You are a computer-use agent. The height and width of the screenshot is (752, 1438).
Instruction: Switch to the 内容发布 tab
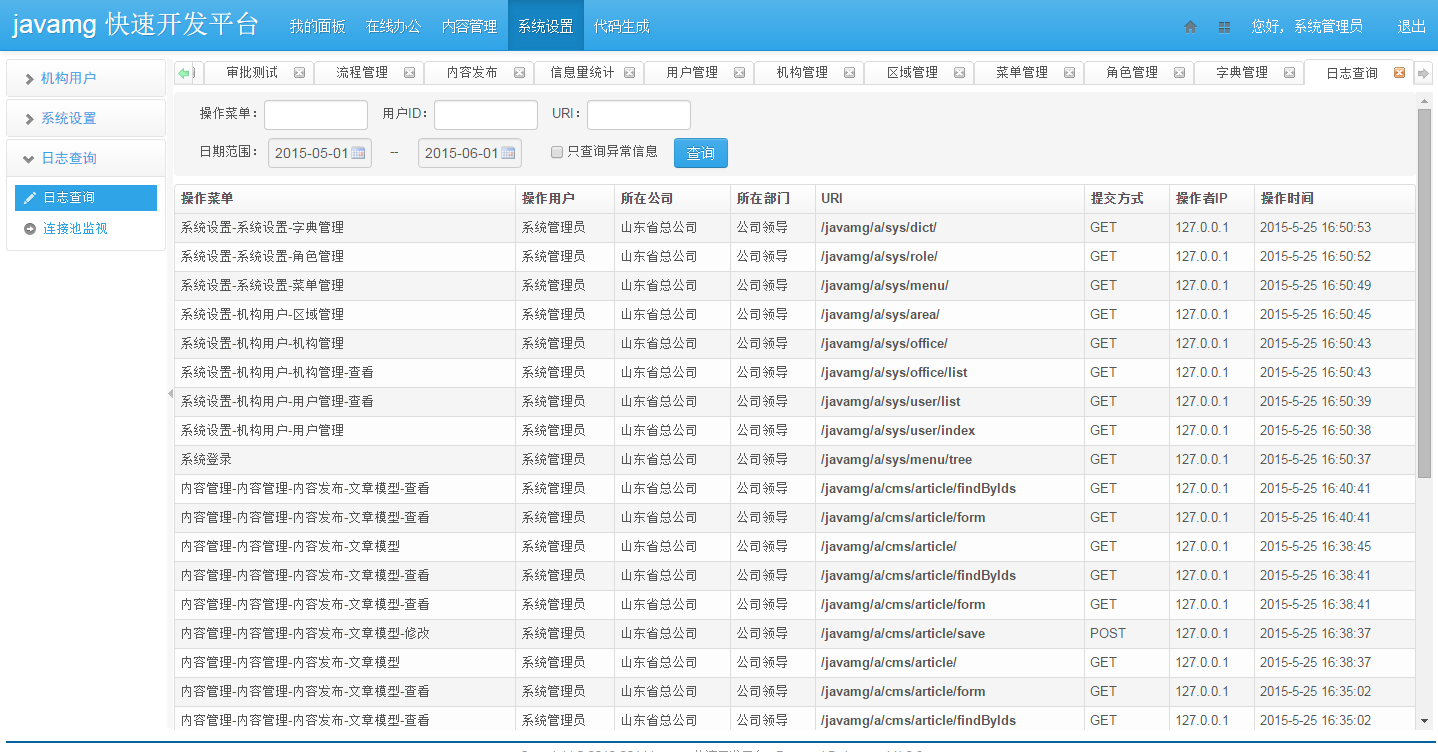click(x=472, y=72)
